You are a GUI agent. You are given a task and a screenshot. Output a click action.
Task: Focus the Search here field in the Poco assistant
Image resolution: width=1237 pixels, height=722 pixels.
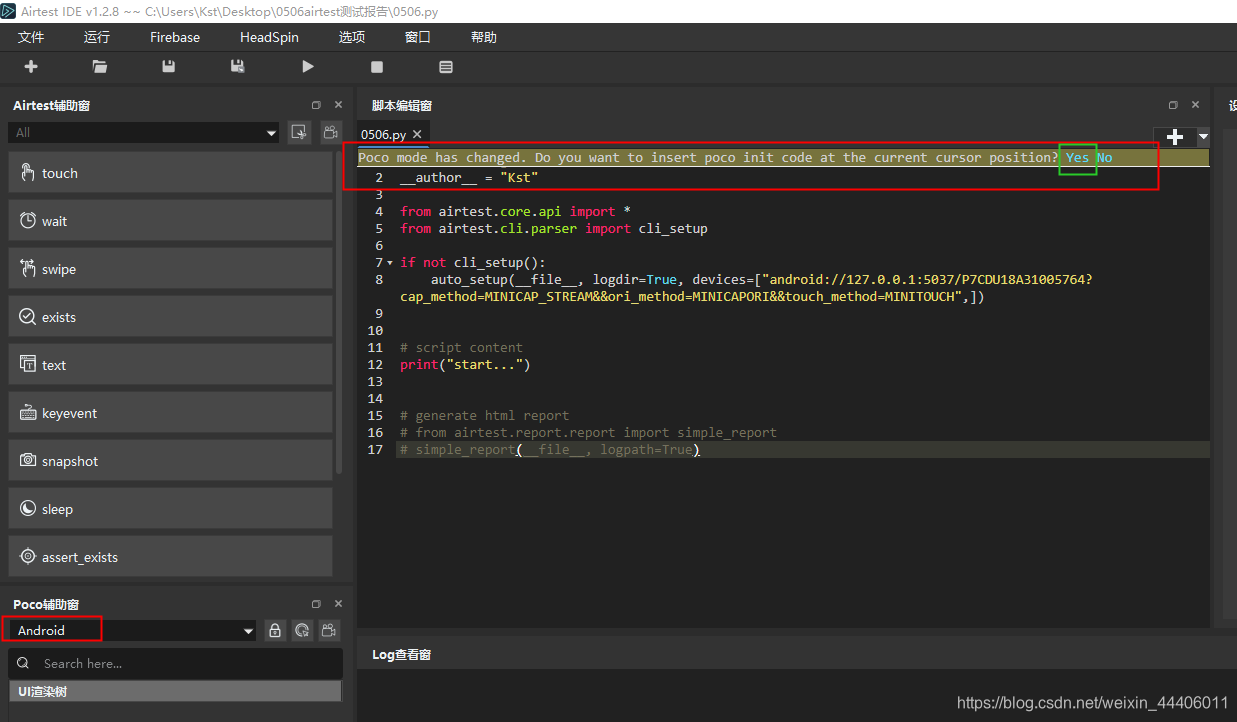pyautogui.click(x=176, y=663)
